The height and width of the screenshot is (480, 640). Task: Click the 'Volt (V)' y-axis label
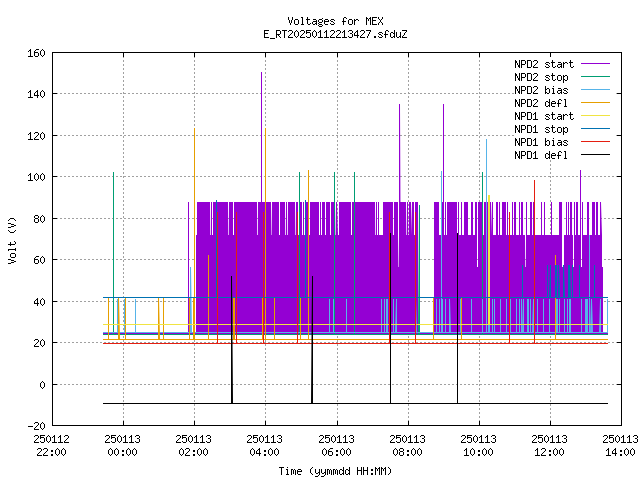point(12,240)
